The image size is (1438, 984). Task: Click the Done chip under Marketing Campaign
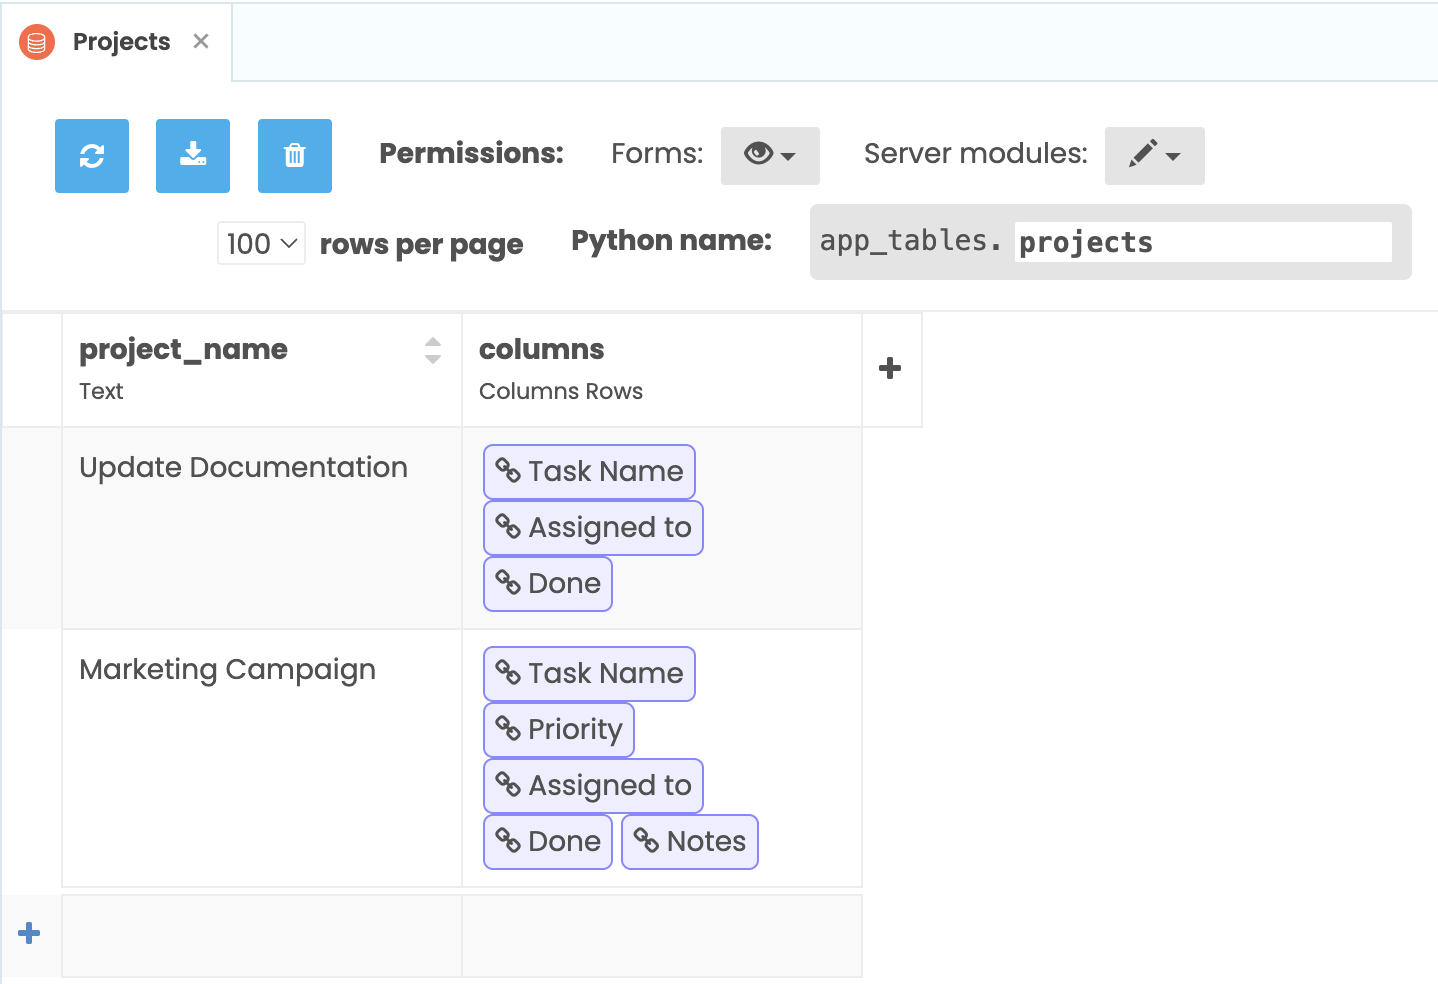[x=548, y=841]
